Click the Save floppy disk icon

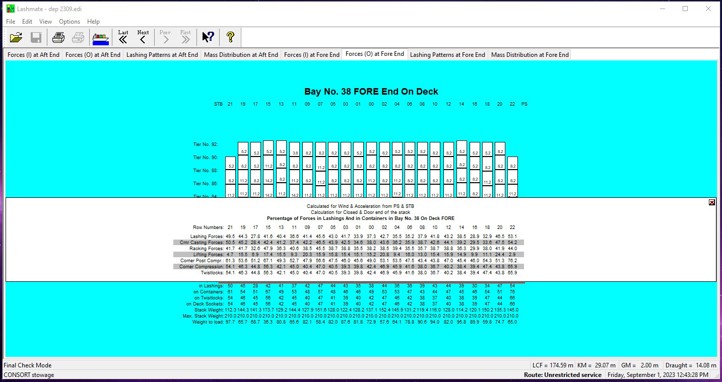[36, 37]
